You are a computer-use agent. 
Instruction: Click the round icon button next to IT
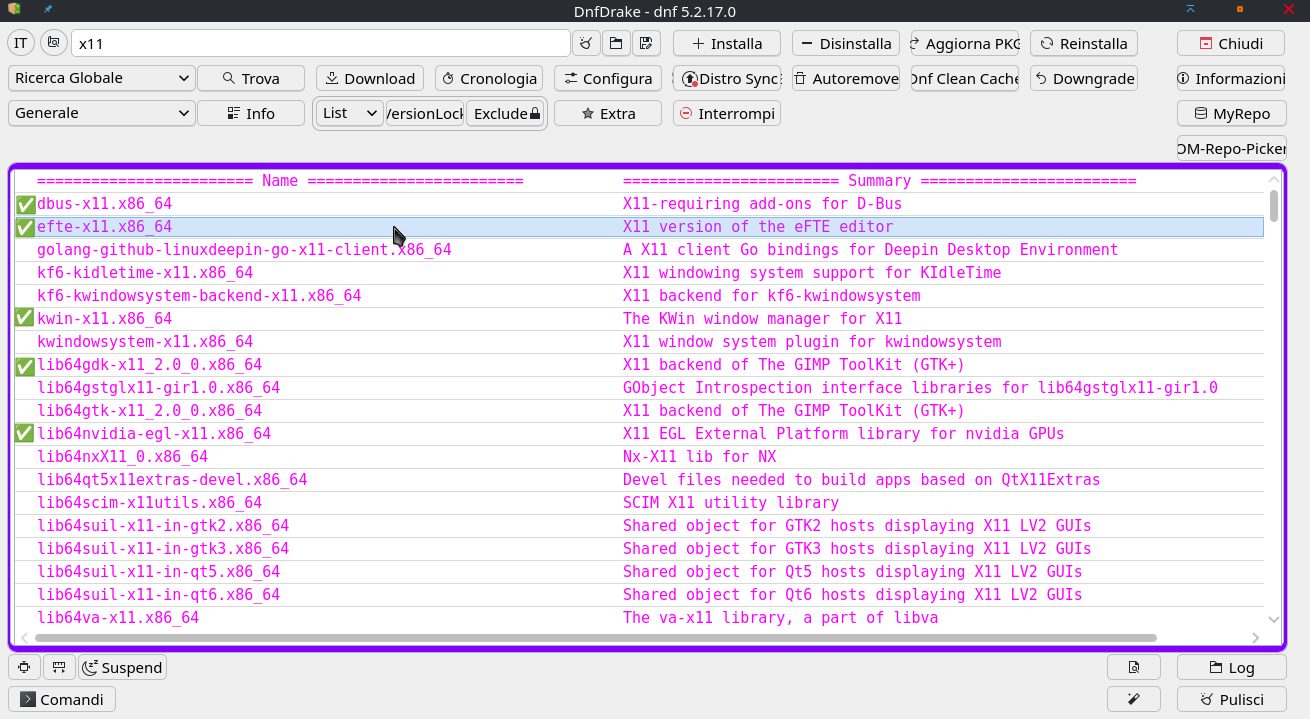pos(53,43)
